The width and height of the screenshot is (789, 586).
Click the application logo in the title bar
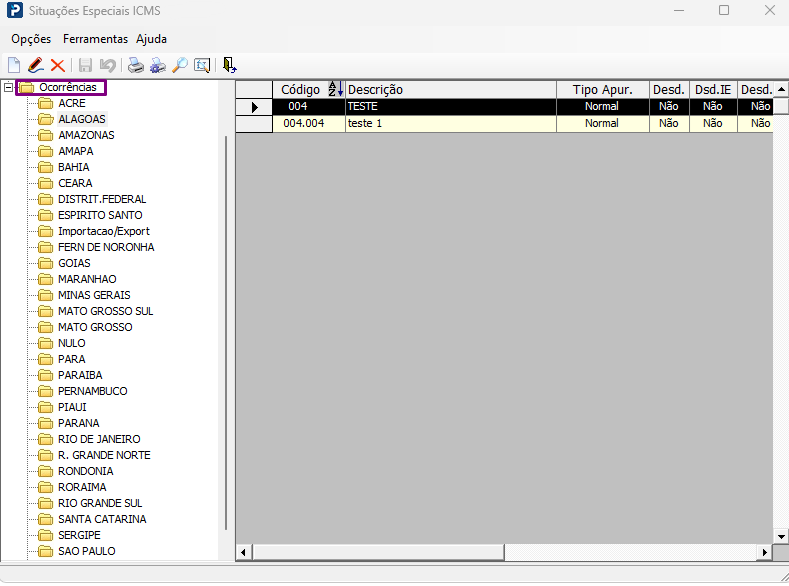[x=15, y=11]
